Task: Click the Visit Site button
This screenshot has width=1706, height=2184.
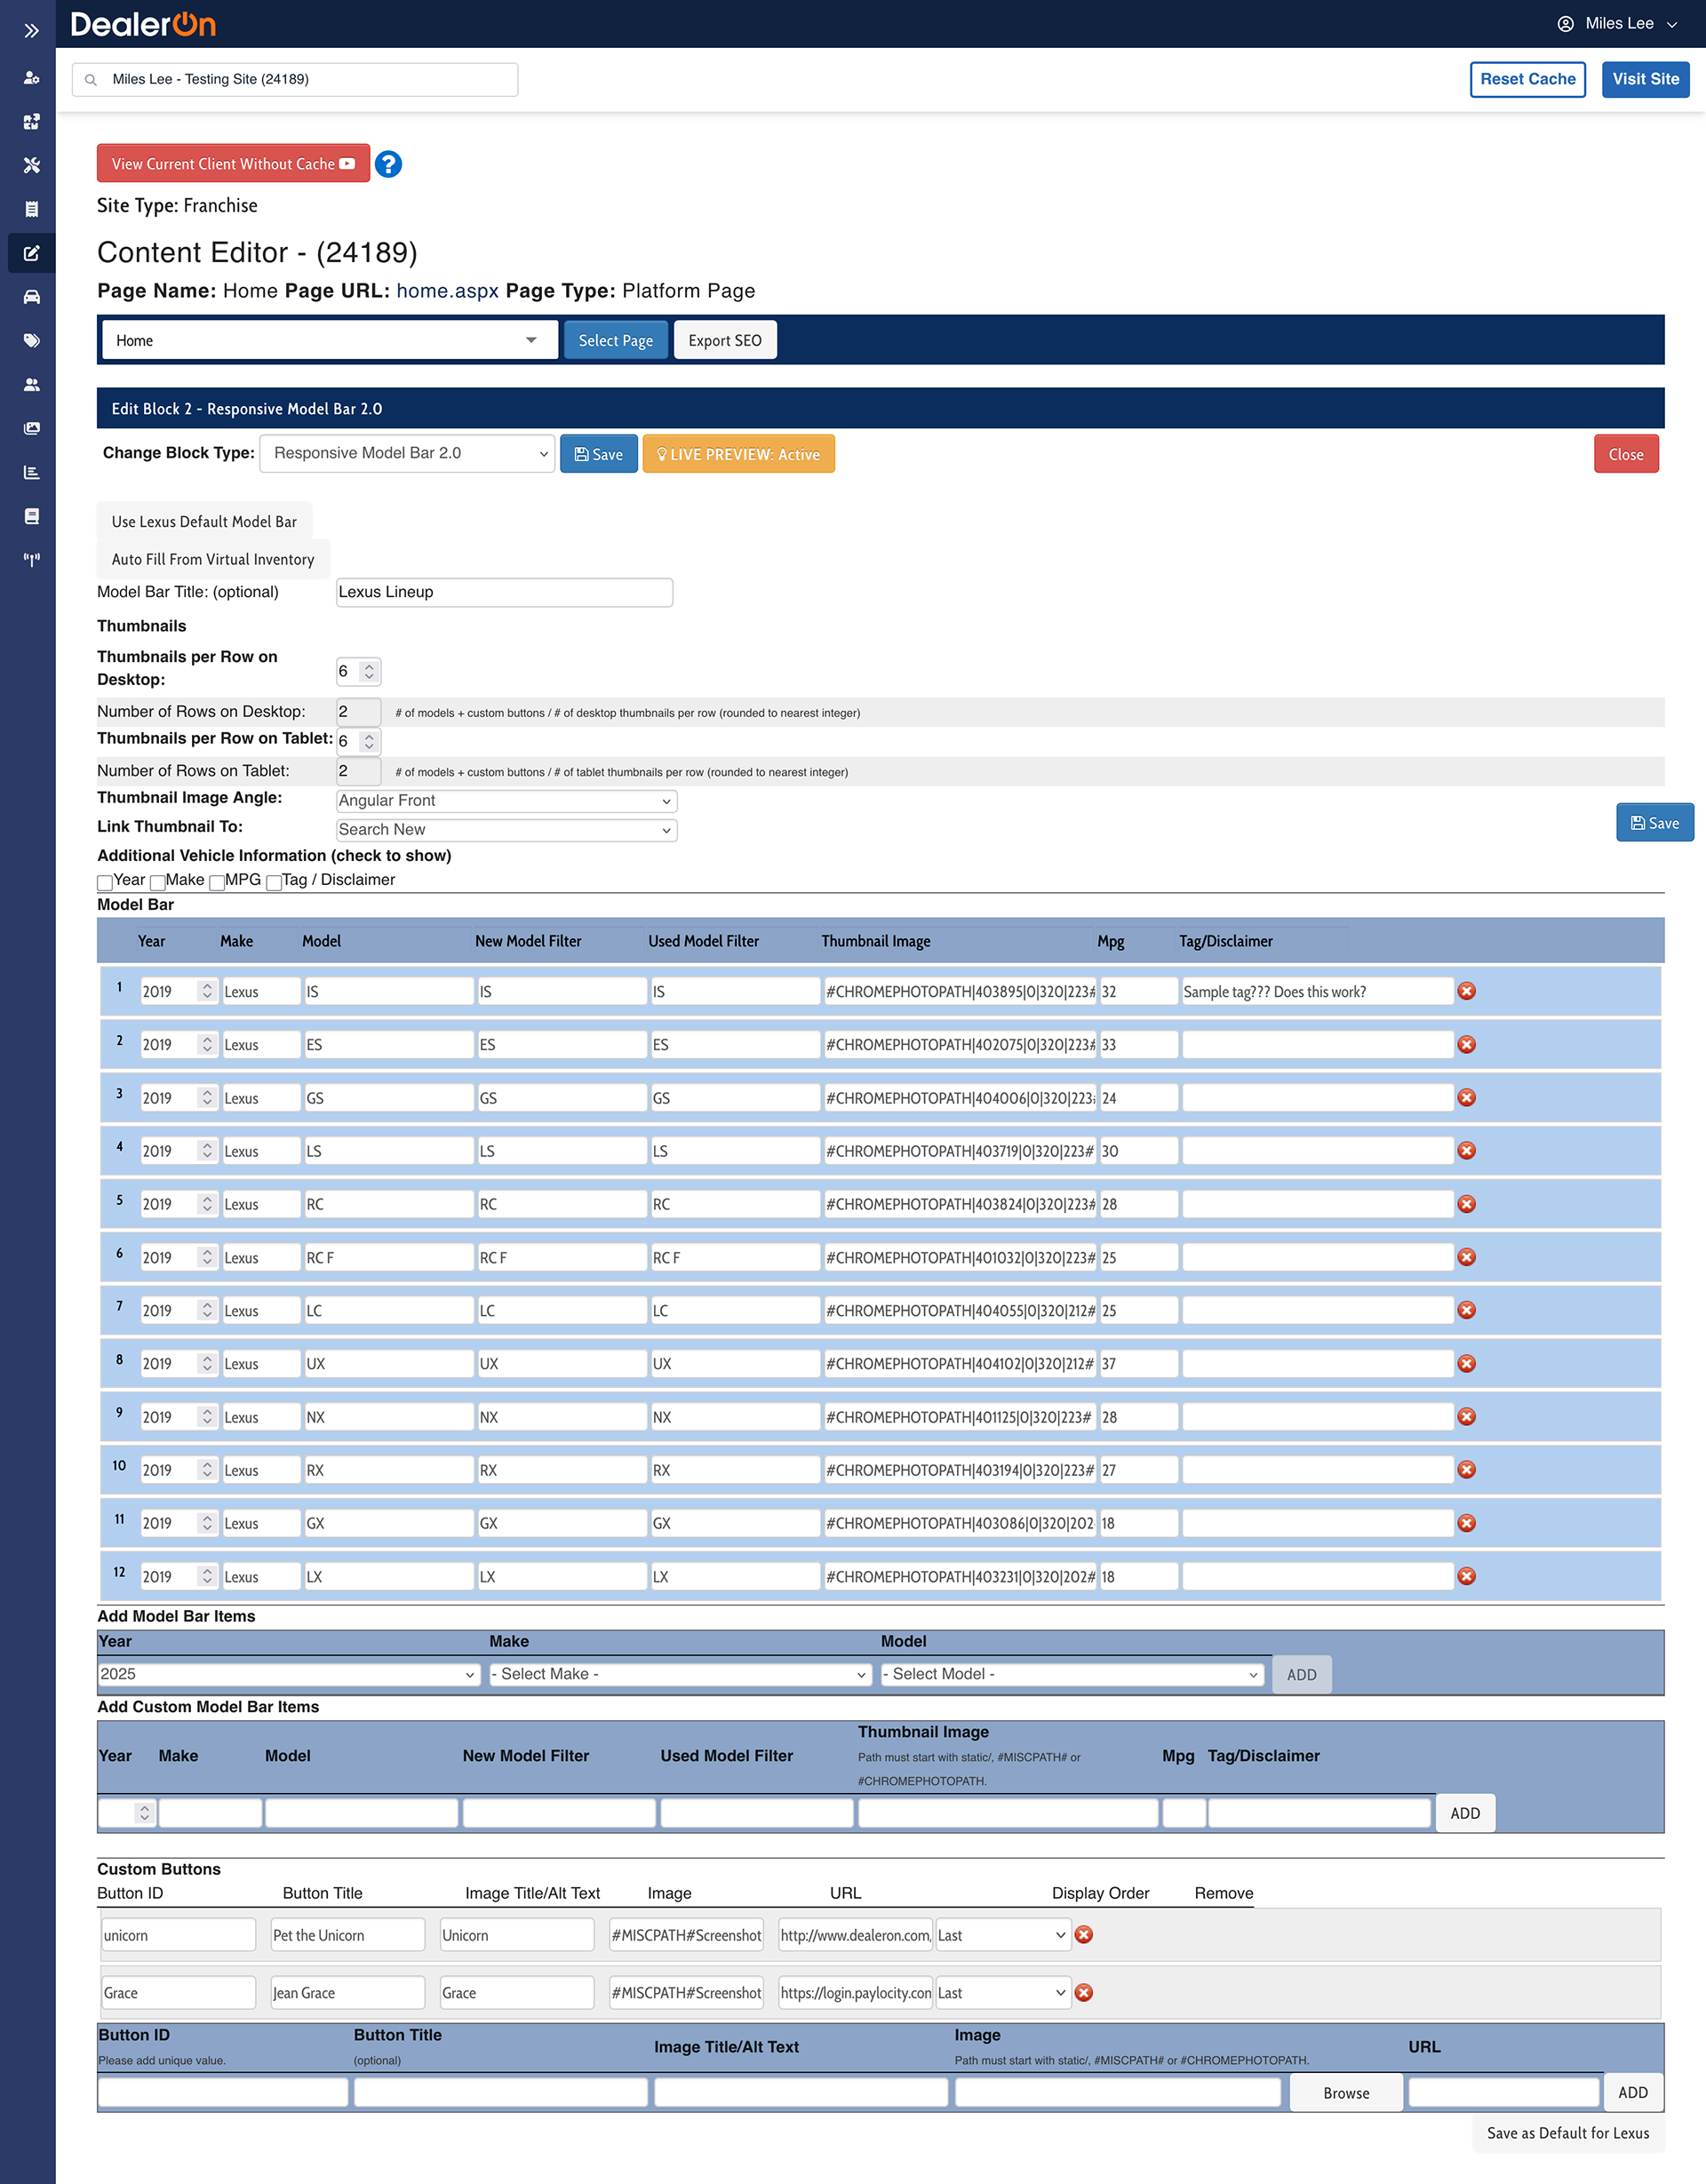Action: coord(1645,79)
